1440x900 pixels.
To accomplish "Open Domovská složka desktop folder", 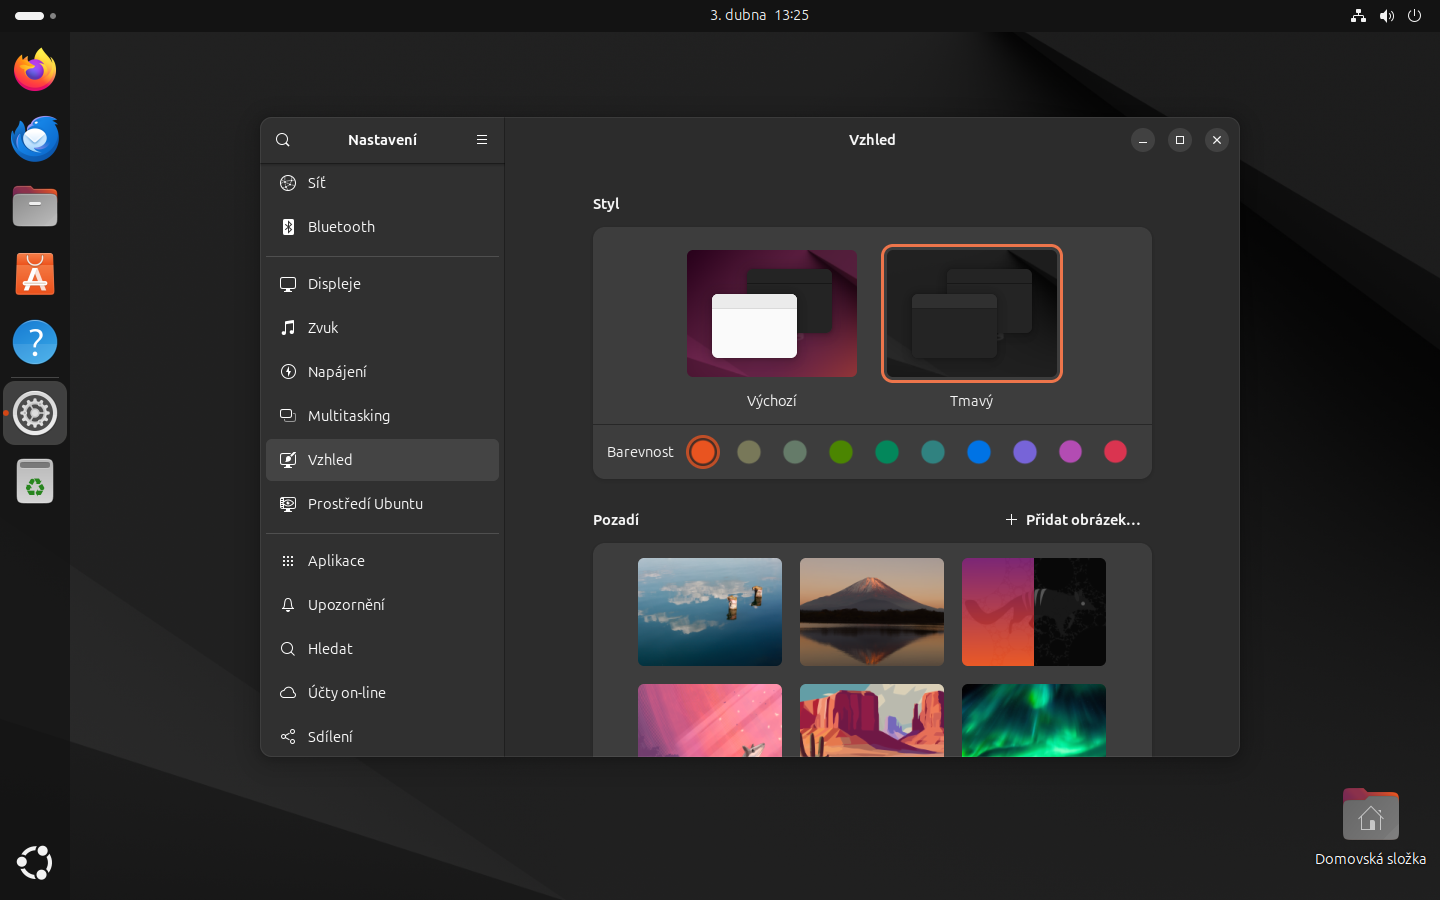I will click(1370, 816).
